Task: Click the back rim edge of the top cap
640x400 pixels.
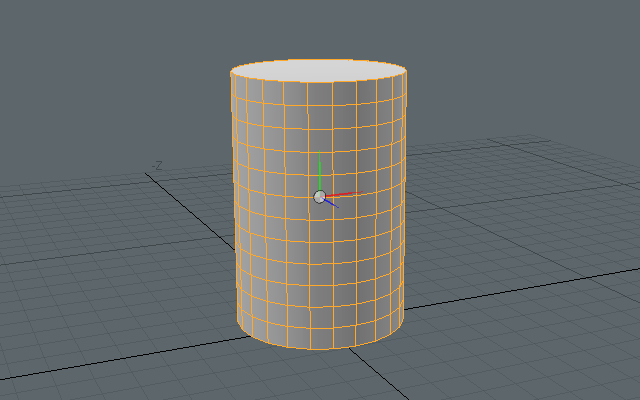Action: 319,59
